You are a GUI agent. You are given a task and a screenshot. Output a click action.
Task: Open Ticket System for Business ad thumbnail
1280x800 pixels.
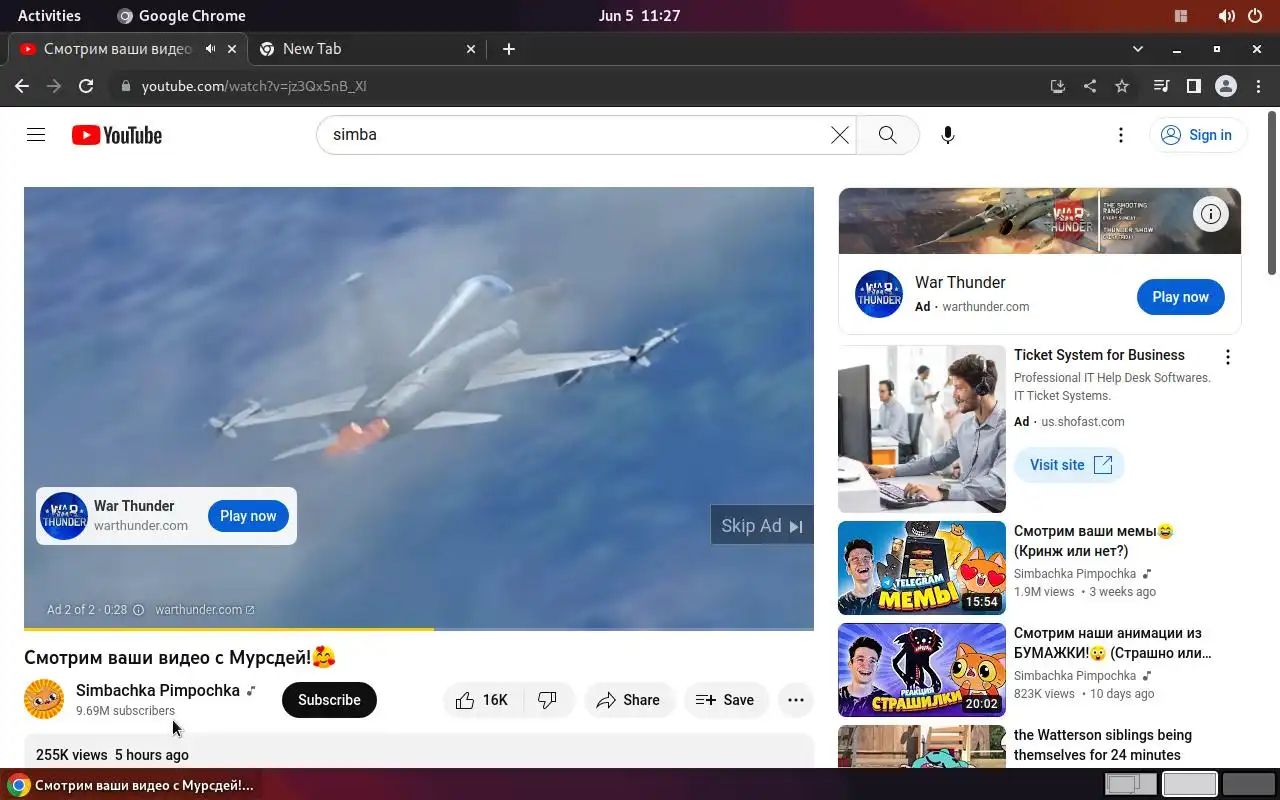point(922,429)
